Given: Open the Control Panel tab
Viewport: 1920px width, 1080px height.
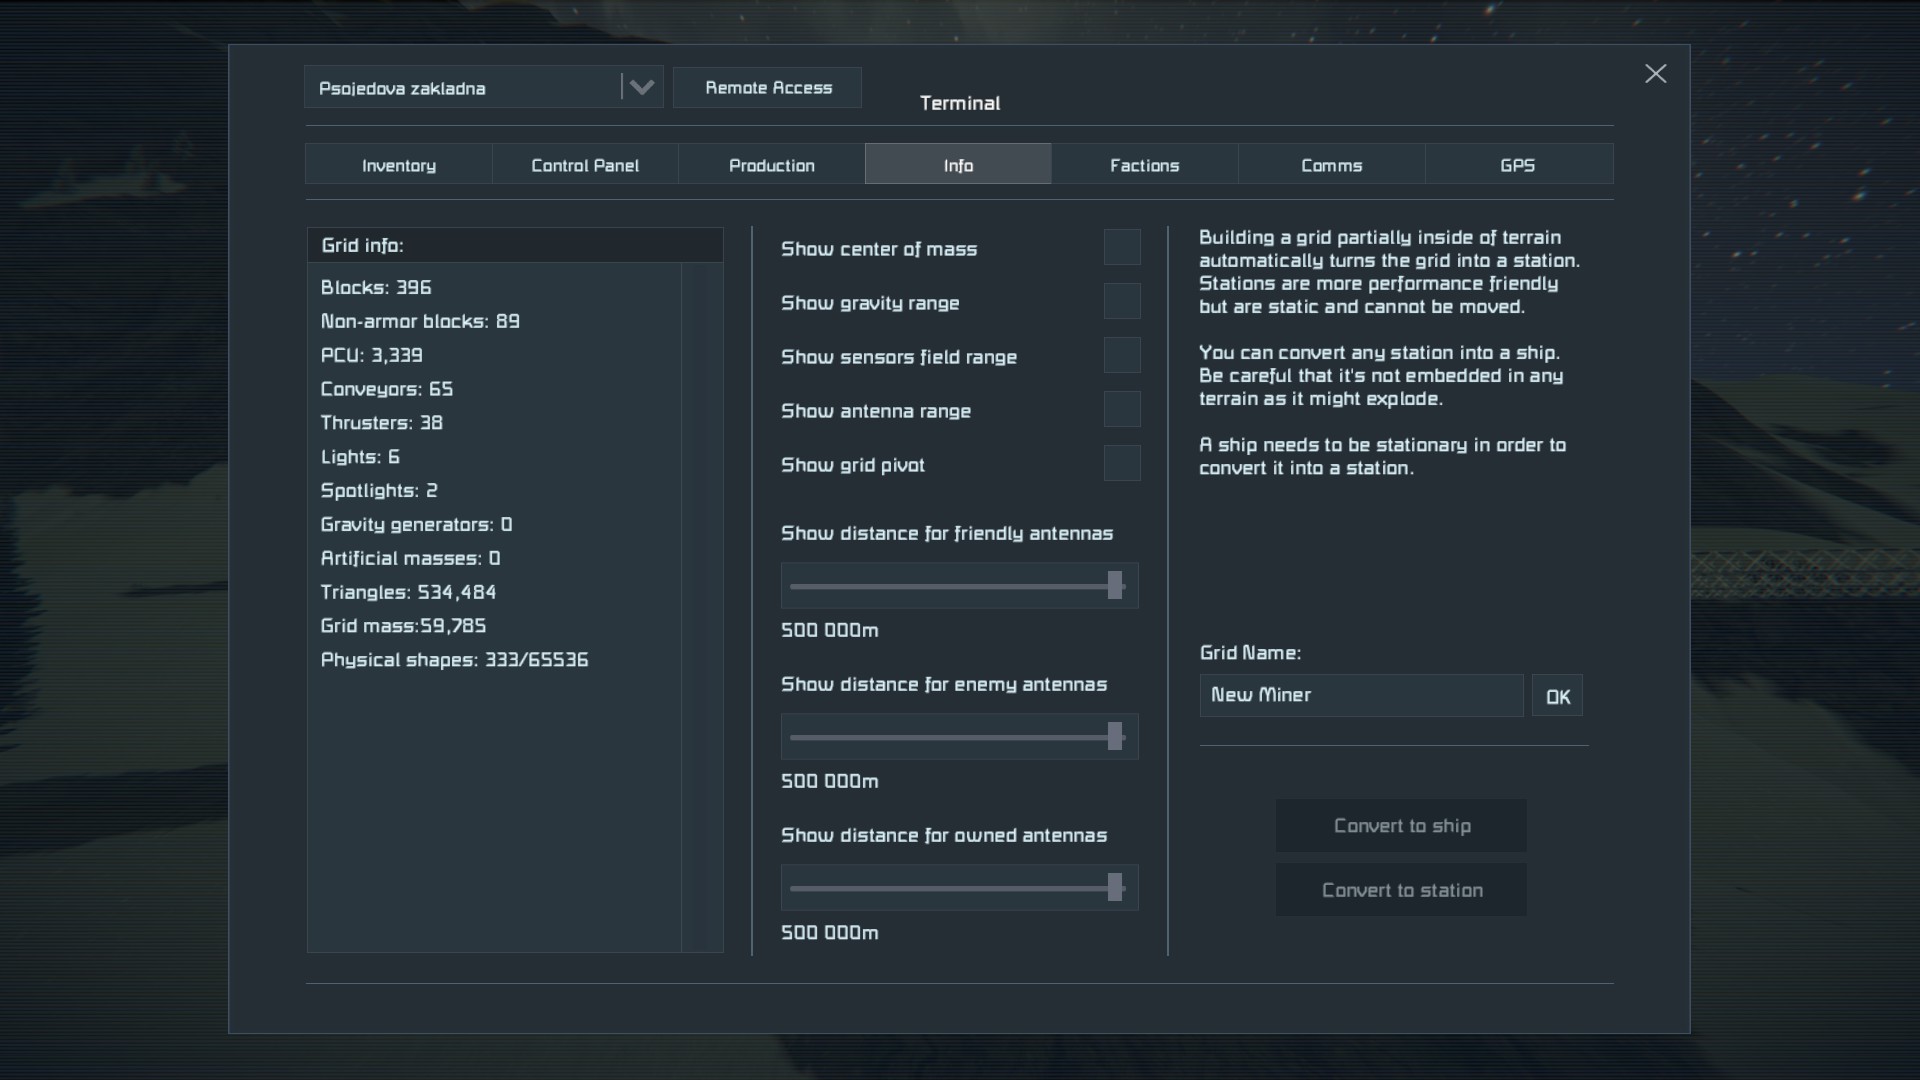Looking at the screenshot, I should point(585,165).
